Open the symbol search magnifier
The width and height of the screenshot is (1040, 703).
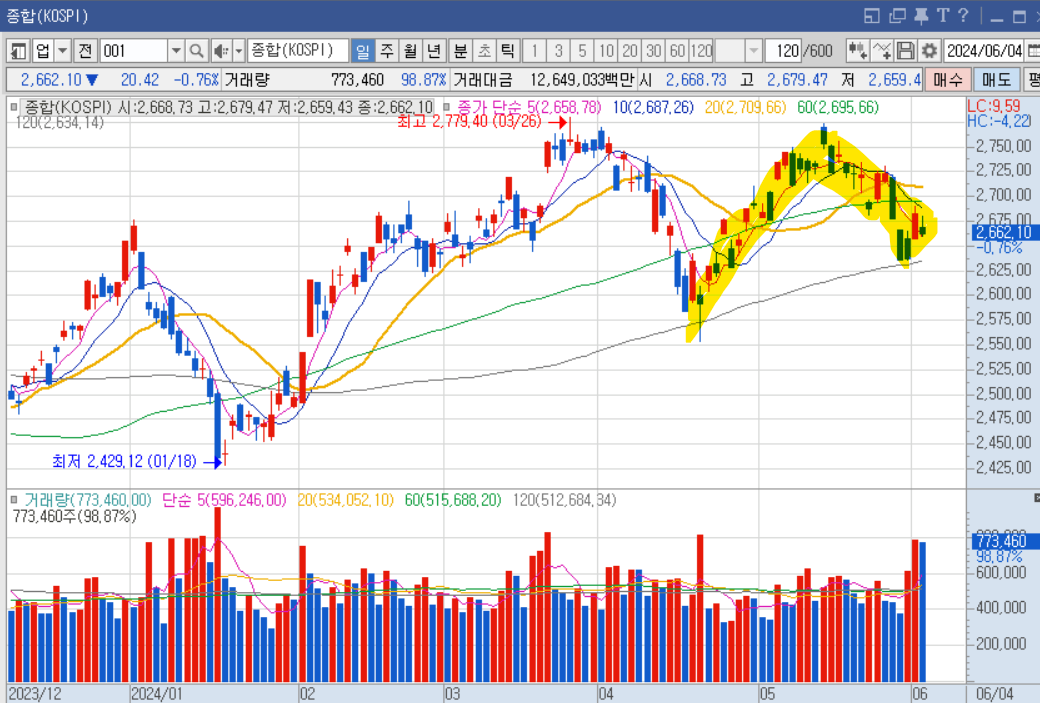point(196,50)
